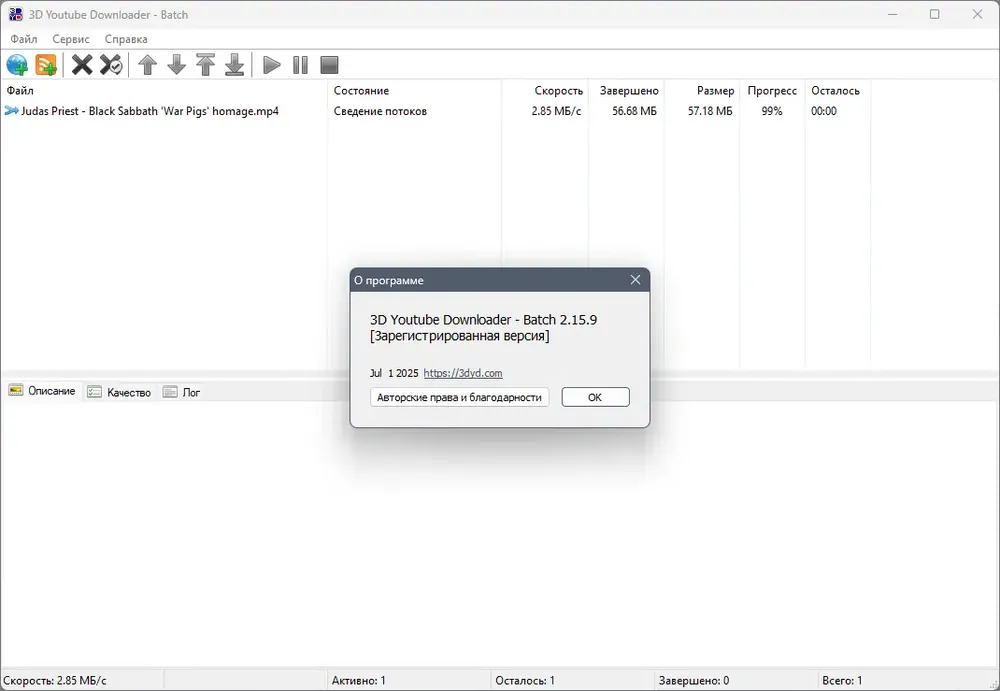Follow the https://3dyd.com link
The image size is (1000, 691).
pos(463,373)
